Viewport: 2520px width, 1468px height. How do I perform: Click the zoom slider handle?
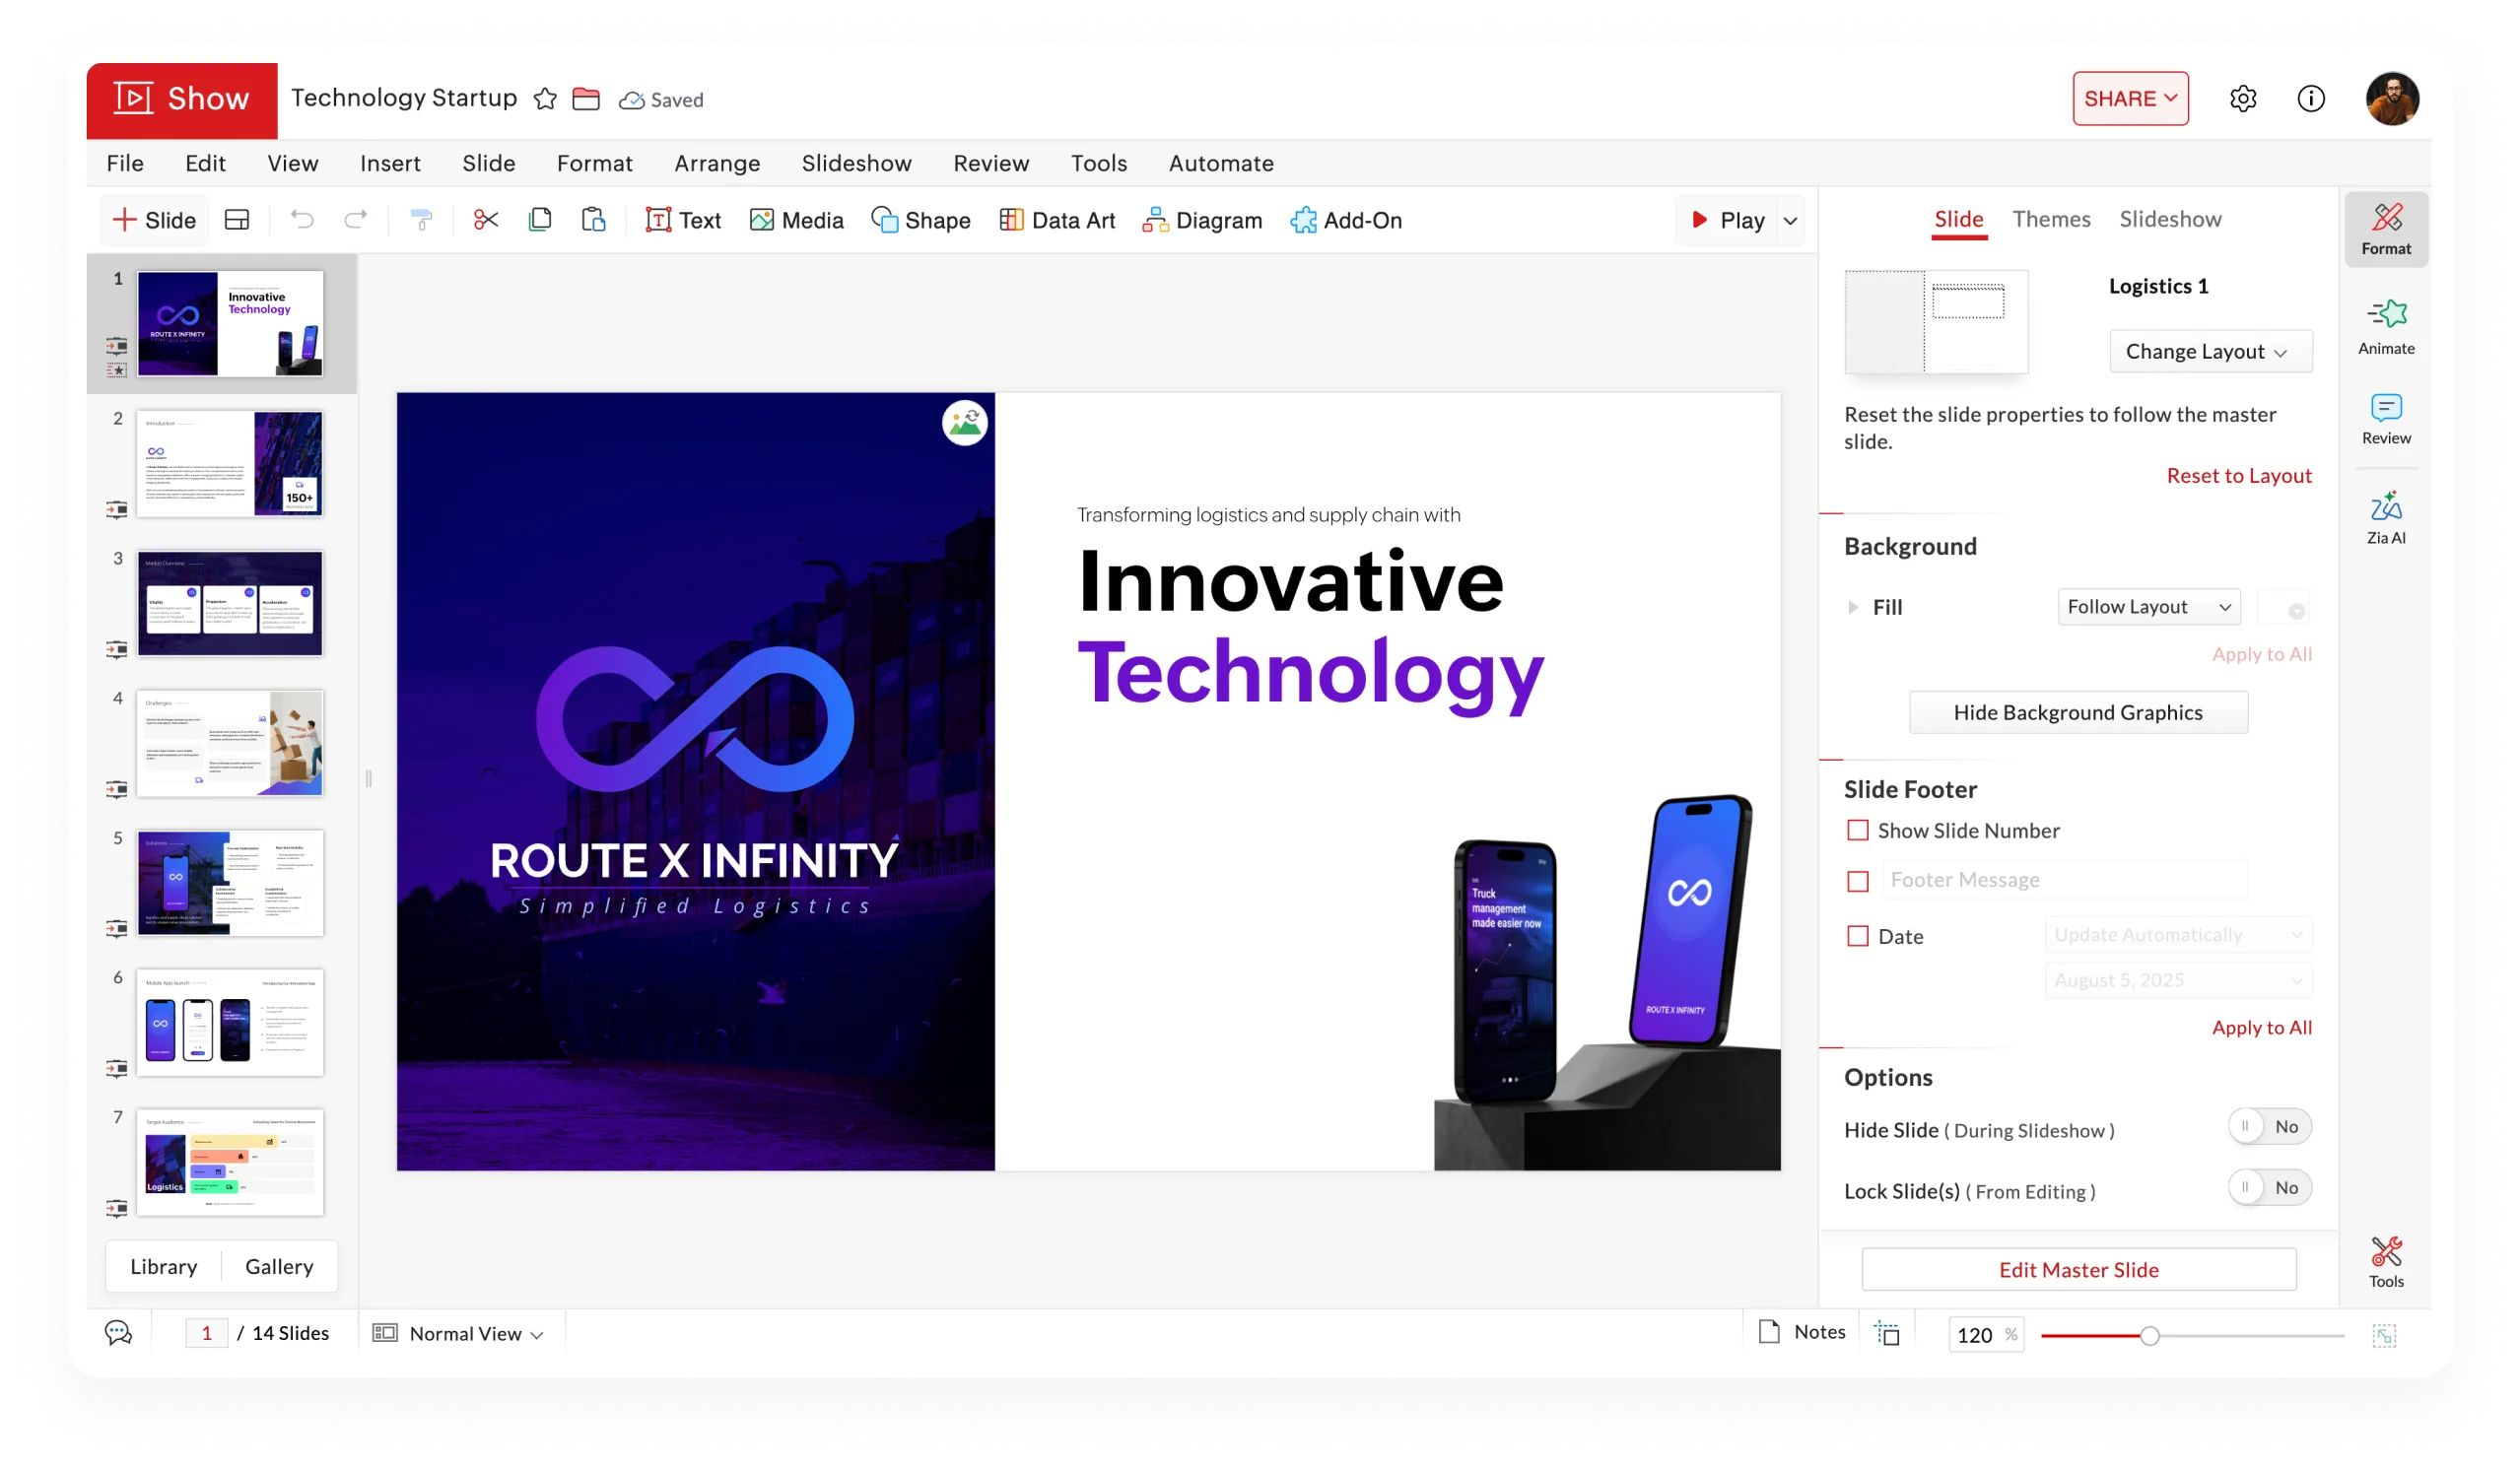click(x=2149, y=1336)
